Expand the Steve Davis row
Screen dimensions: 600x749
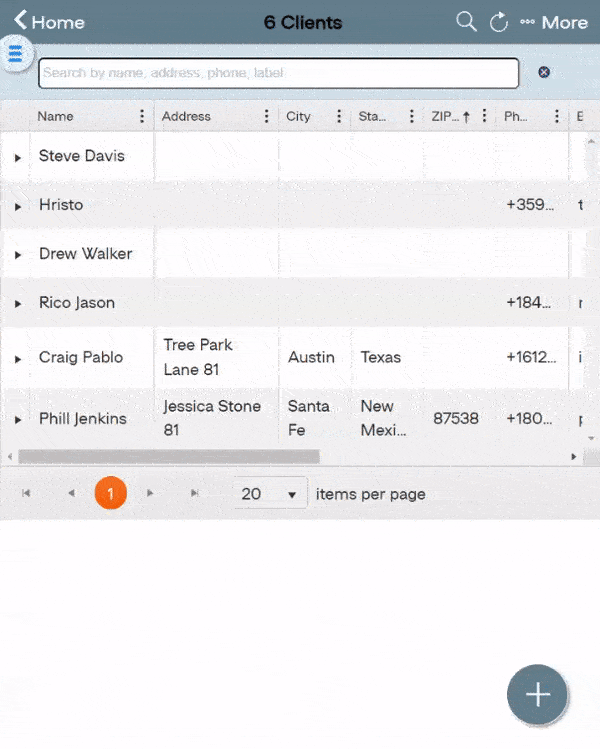pyautogui.click(x=18, y=157)
